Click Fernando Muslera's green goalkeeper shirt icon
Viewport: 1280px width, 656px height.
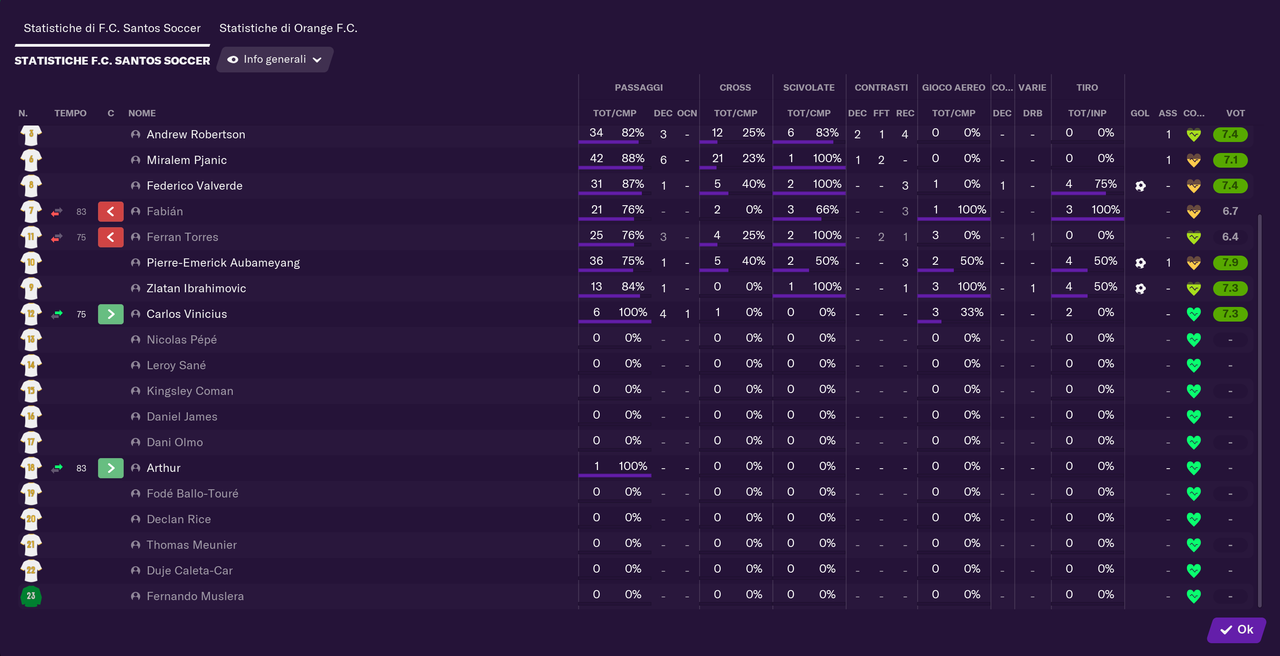[31, 596]
